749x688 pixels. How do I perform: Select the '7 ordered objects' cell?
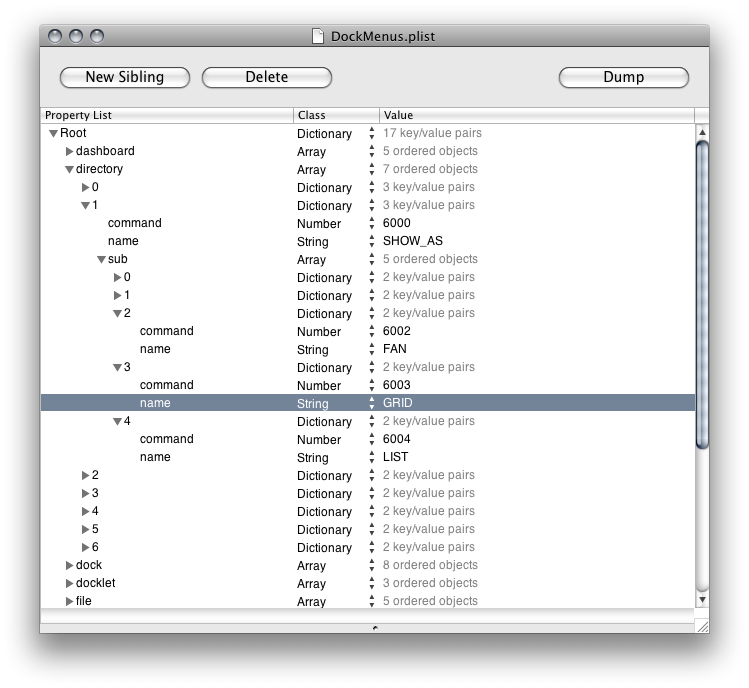point(430,169)
